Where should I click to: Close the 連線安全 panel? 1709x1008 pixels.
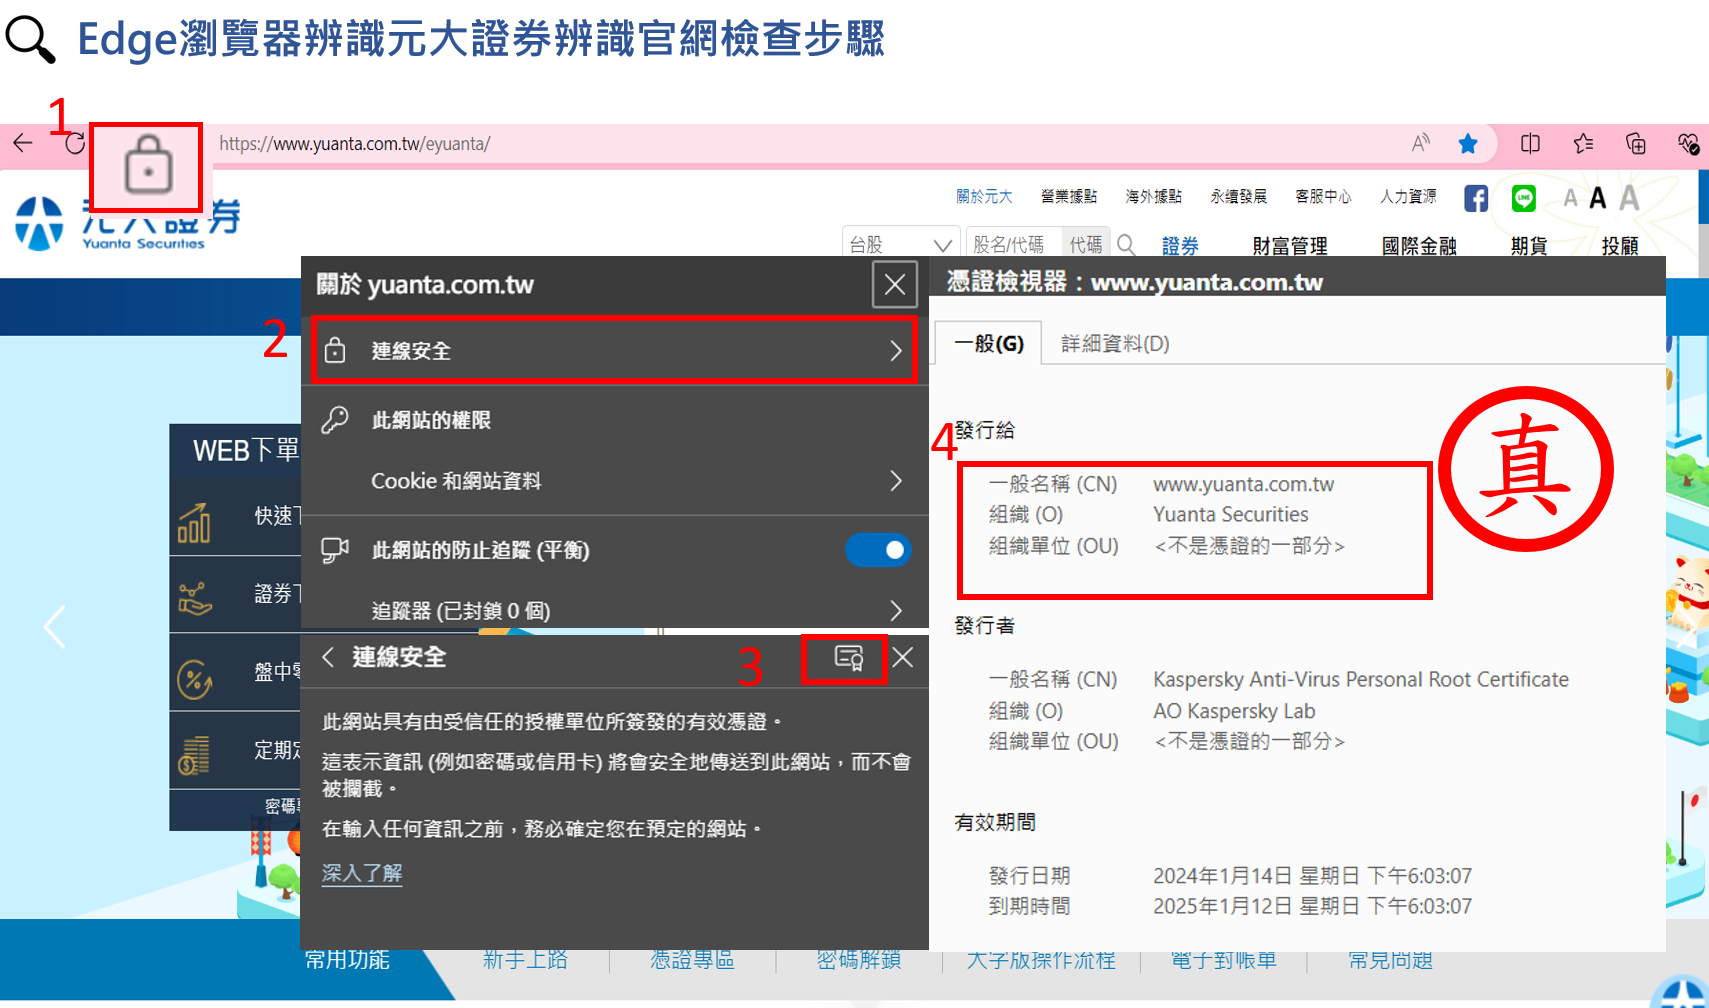(x=903, y=657)
